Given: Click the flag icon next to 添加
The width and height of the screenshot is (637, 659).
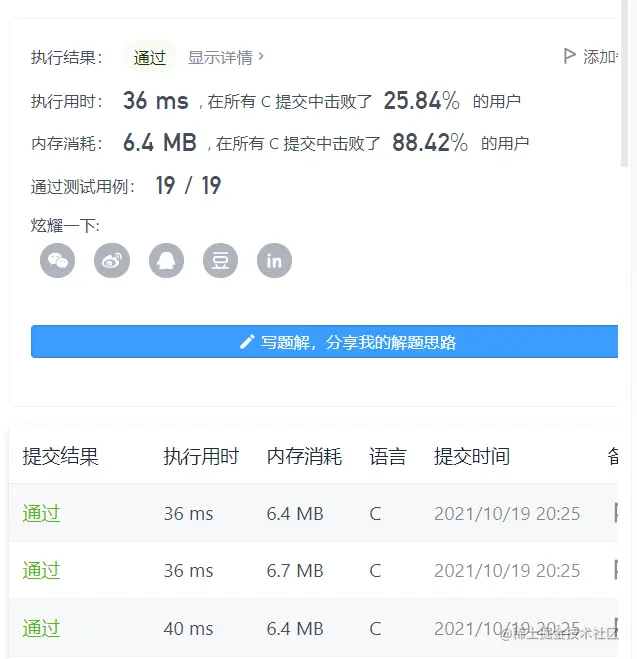Looking at the screenshot, I should [x=569, y=56].
